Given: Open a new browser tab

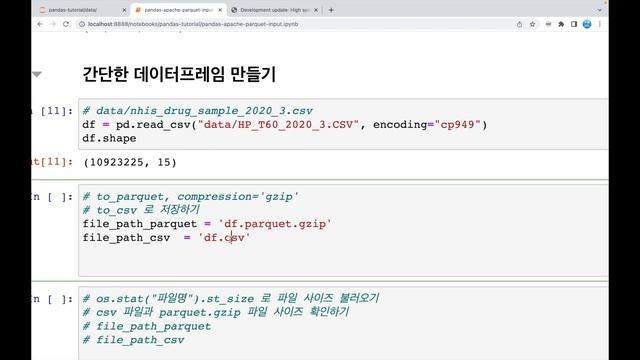Looking at the screenshot, I should (x=331, y=10).
